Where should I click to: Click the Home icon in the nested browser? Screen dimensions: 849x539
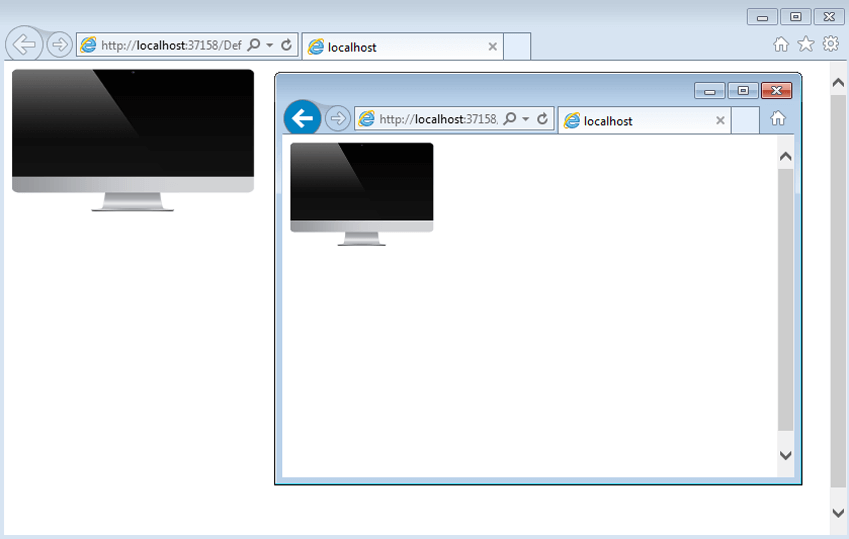(x=777, y=119)
